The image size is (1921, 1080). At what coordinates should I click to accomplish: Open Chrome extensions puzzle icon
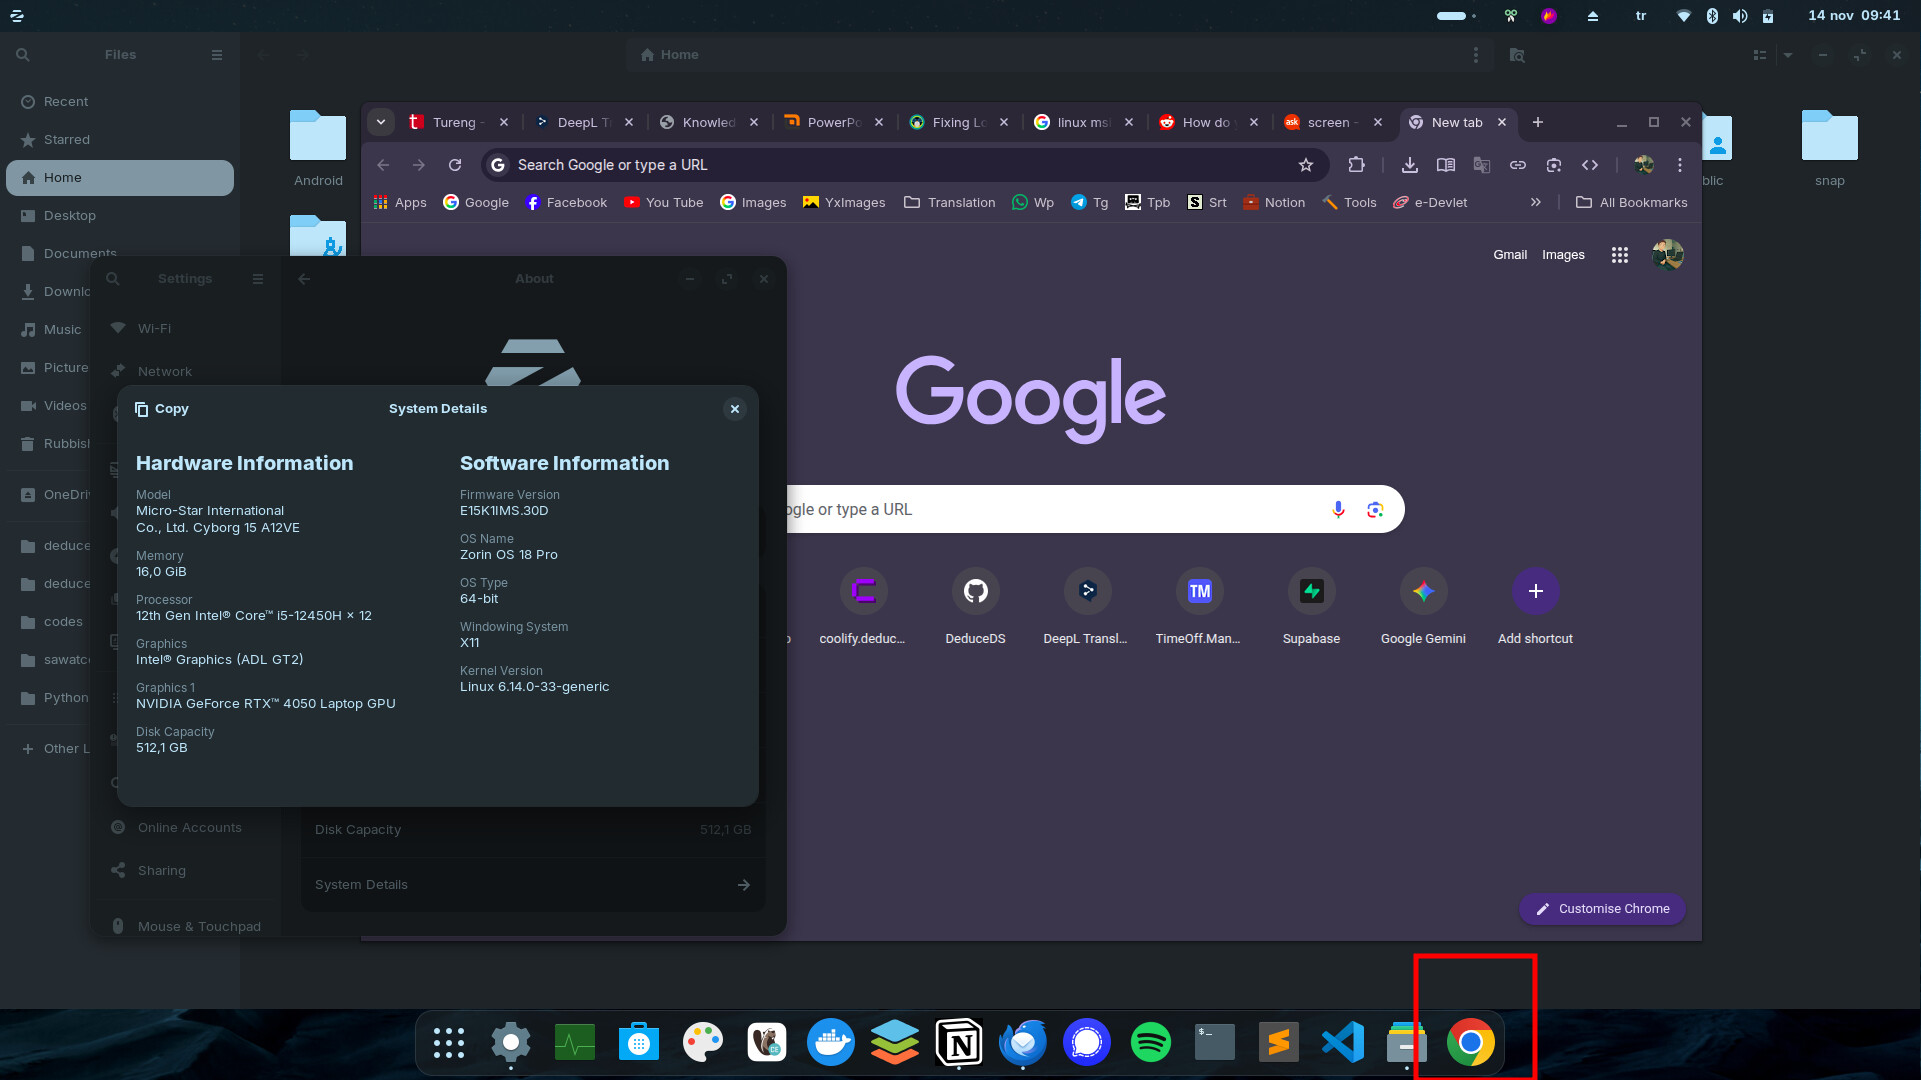[1356, 165]
